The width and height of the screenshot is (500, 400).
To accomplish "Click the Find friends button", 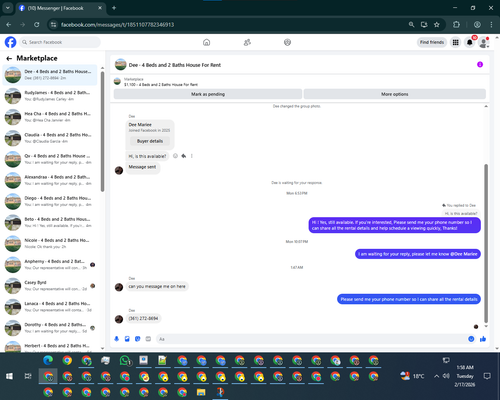I will (432, 42).
